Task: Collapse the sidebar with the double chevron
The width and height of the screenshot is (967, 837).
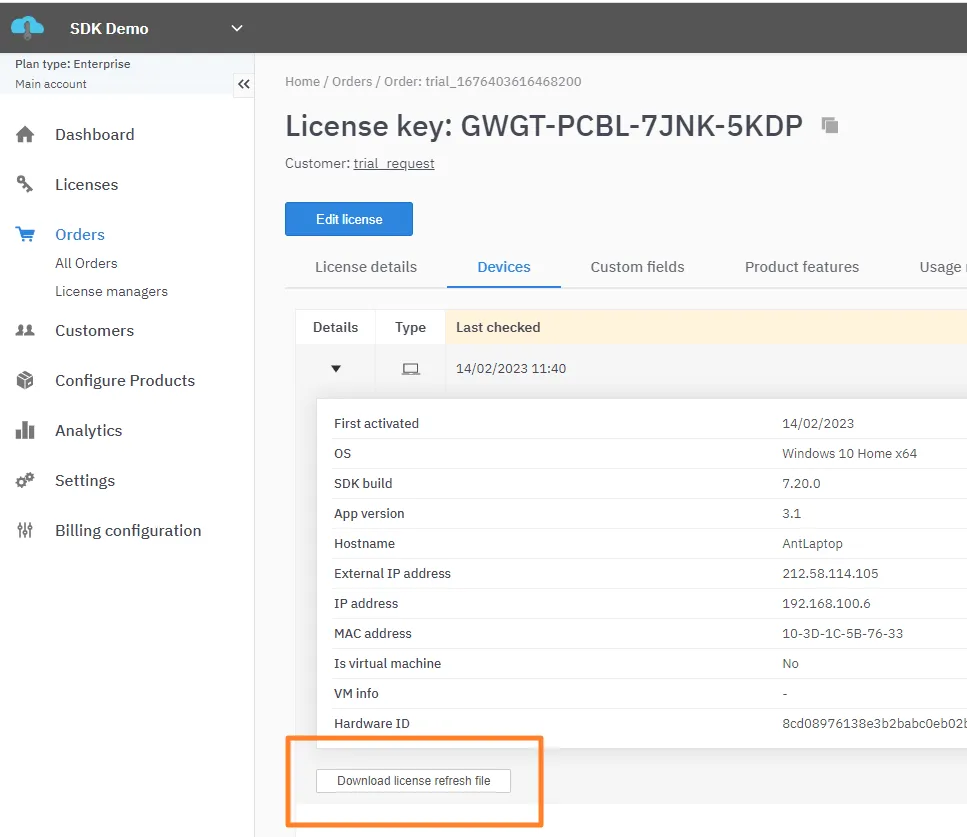Action: [244, 84]
